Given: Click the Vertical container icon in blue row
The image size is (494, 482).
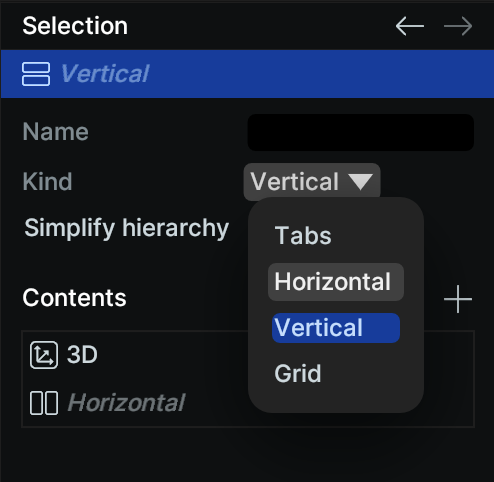Looking at the screenshot, I should coord(36,74).
